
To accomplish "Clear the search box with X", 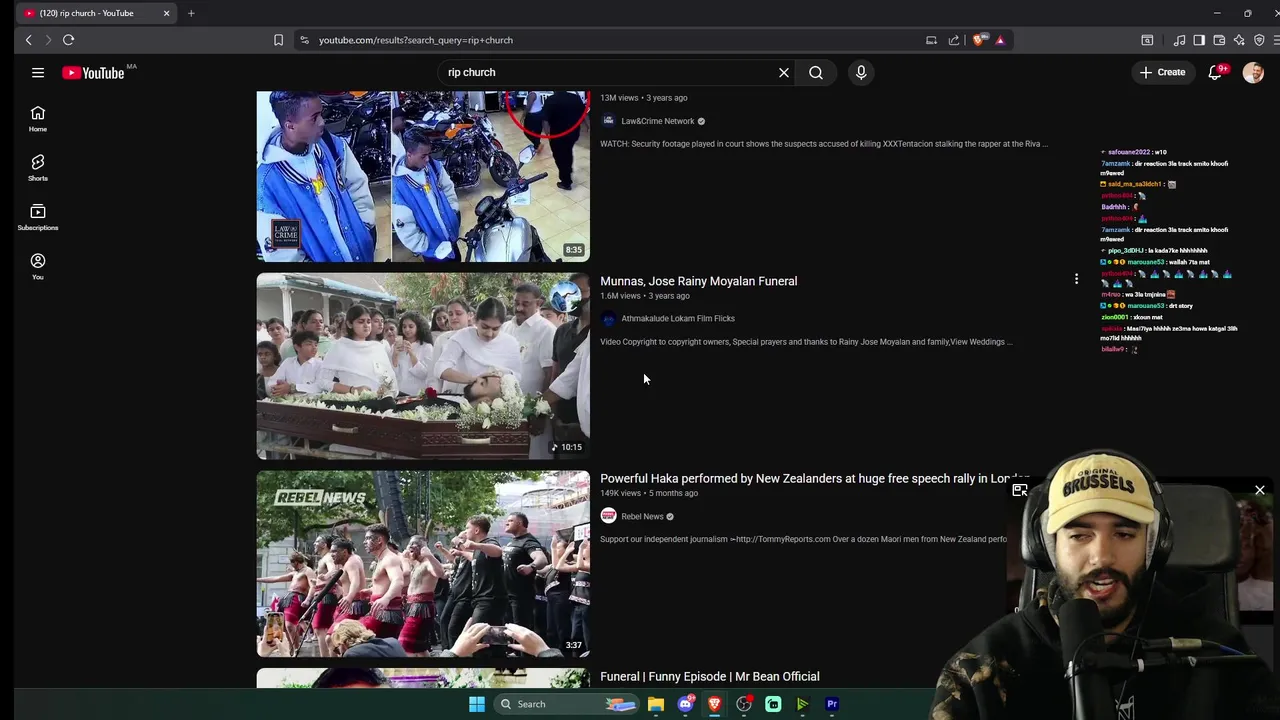I will 784,72.
